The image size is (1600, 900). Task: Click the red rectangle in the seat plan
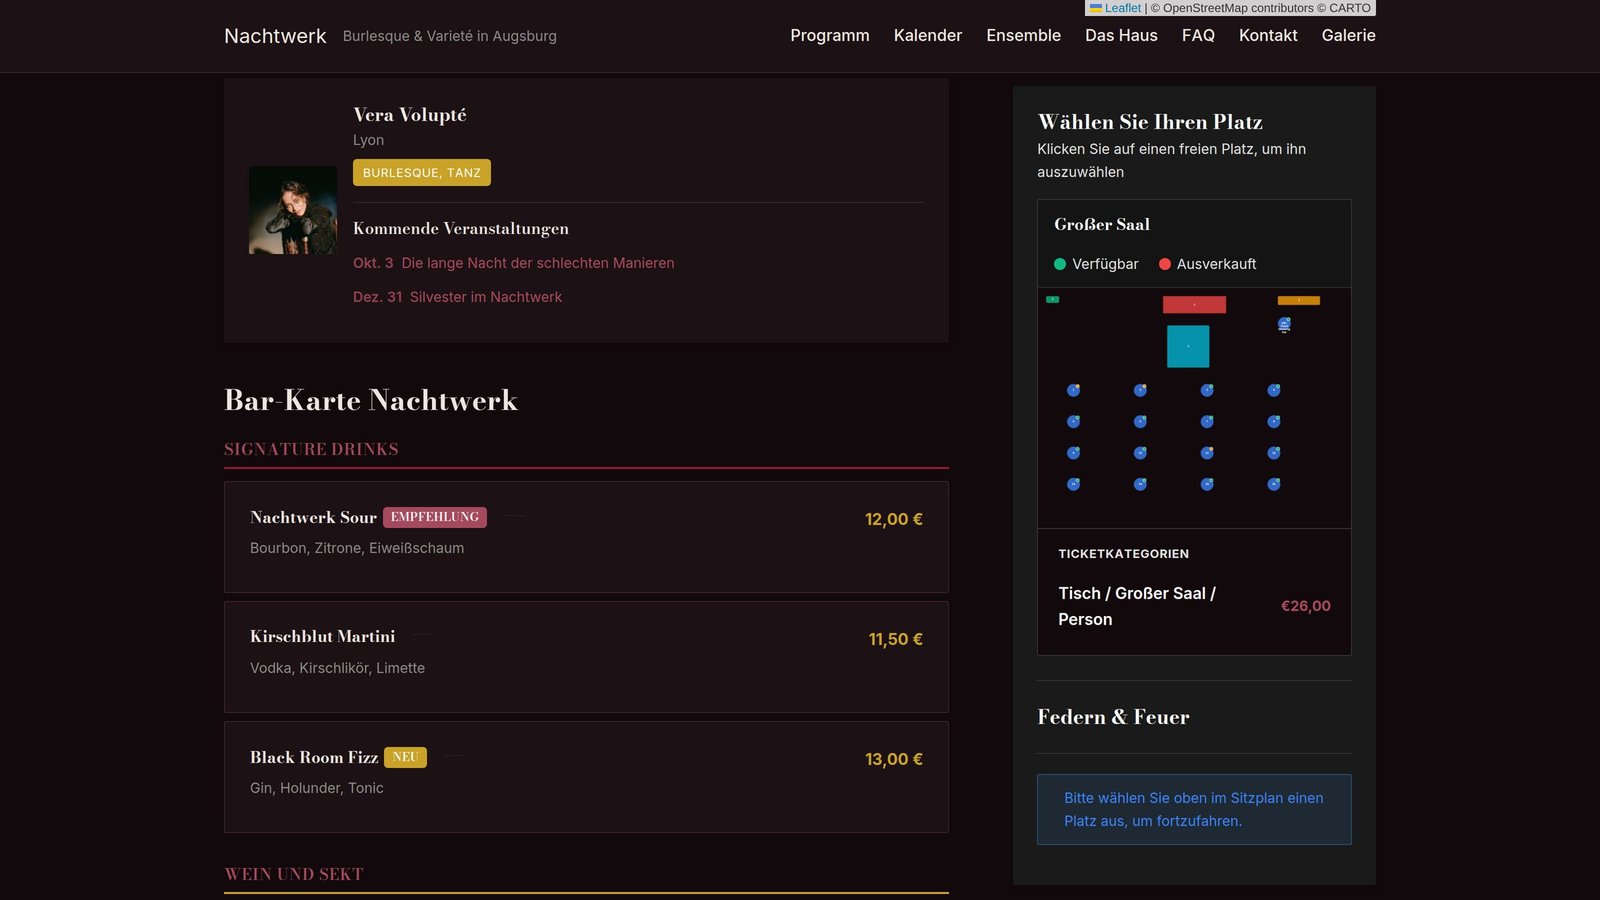tap(1194, 304)
